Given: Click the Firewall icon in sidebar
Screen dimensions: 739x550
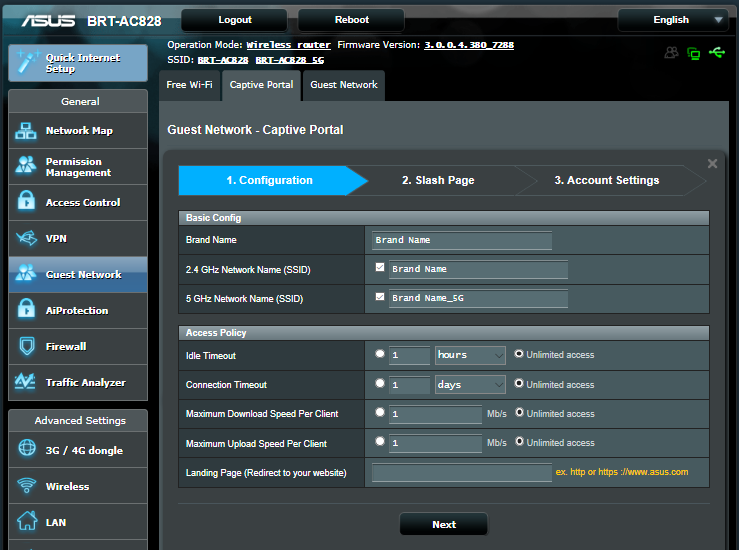Looking at the screenshot, I should click(x=27, y=346).
